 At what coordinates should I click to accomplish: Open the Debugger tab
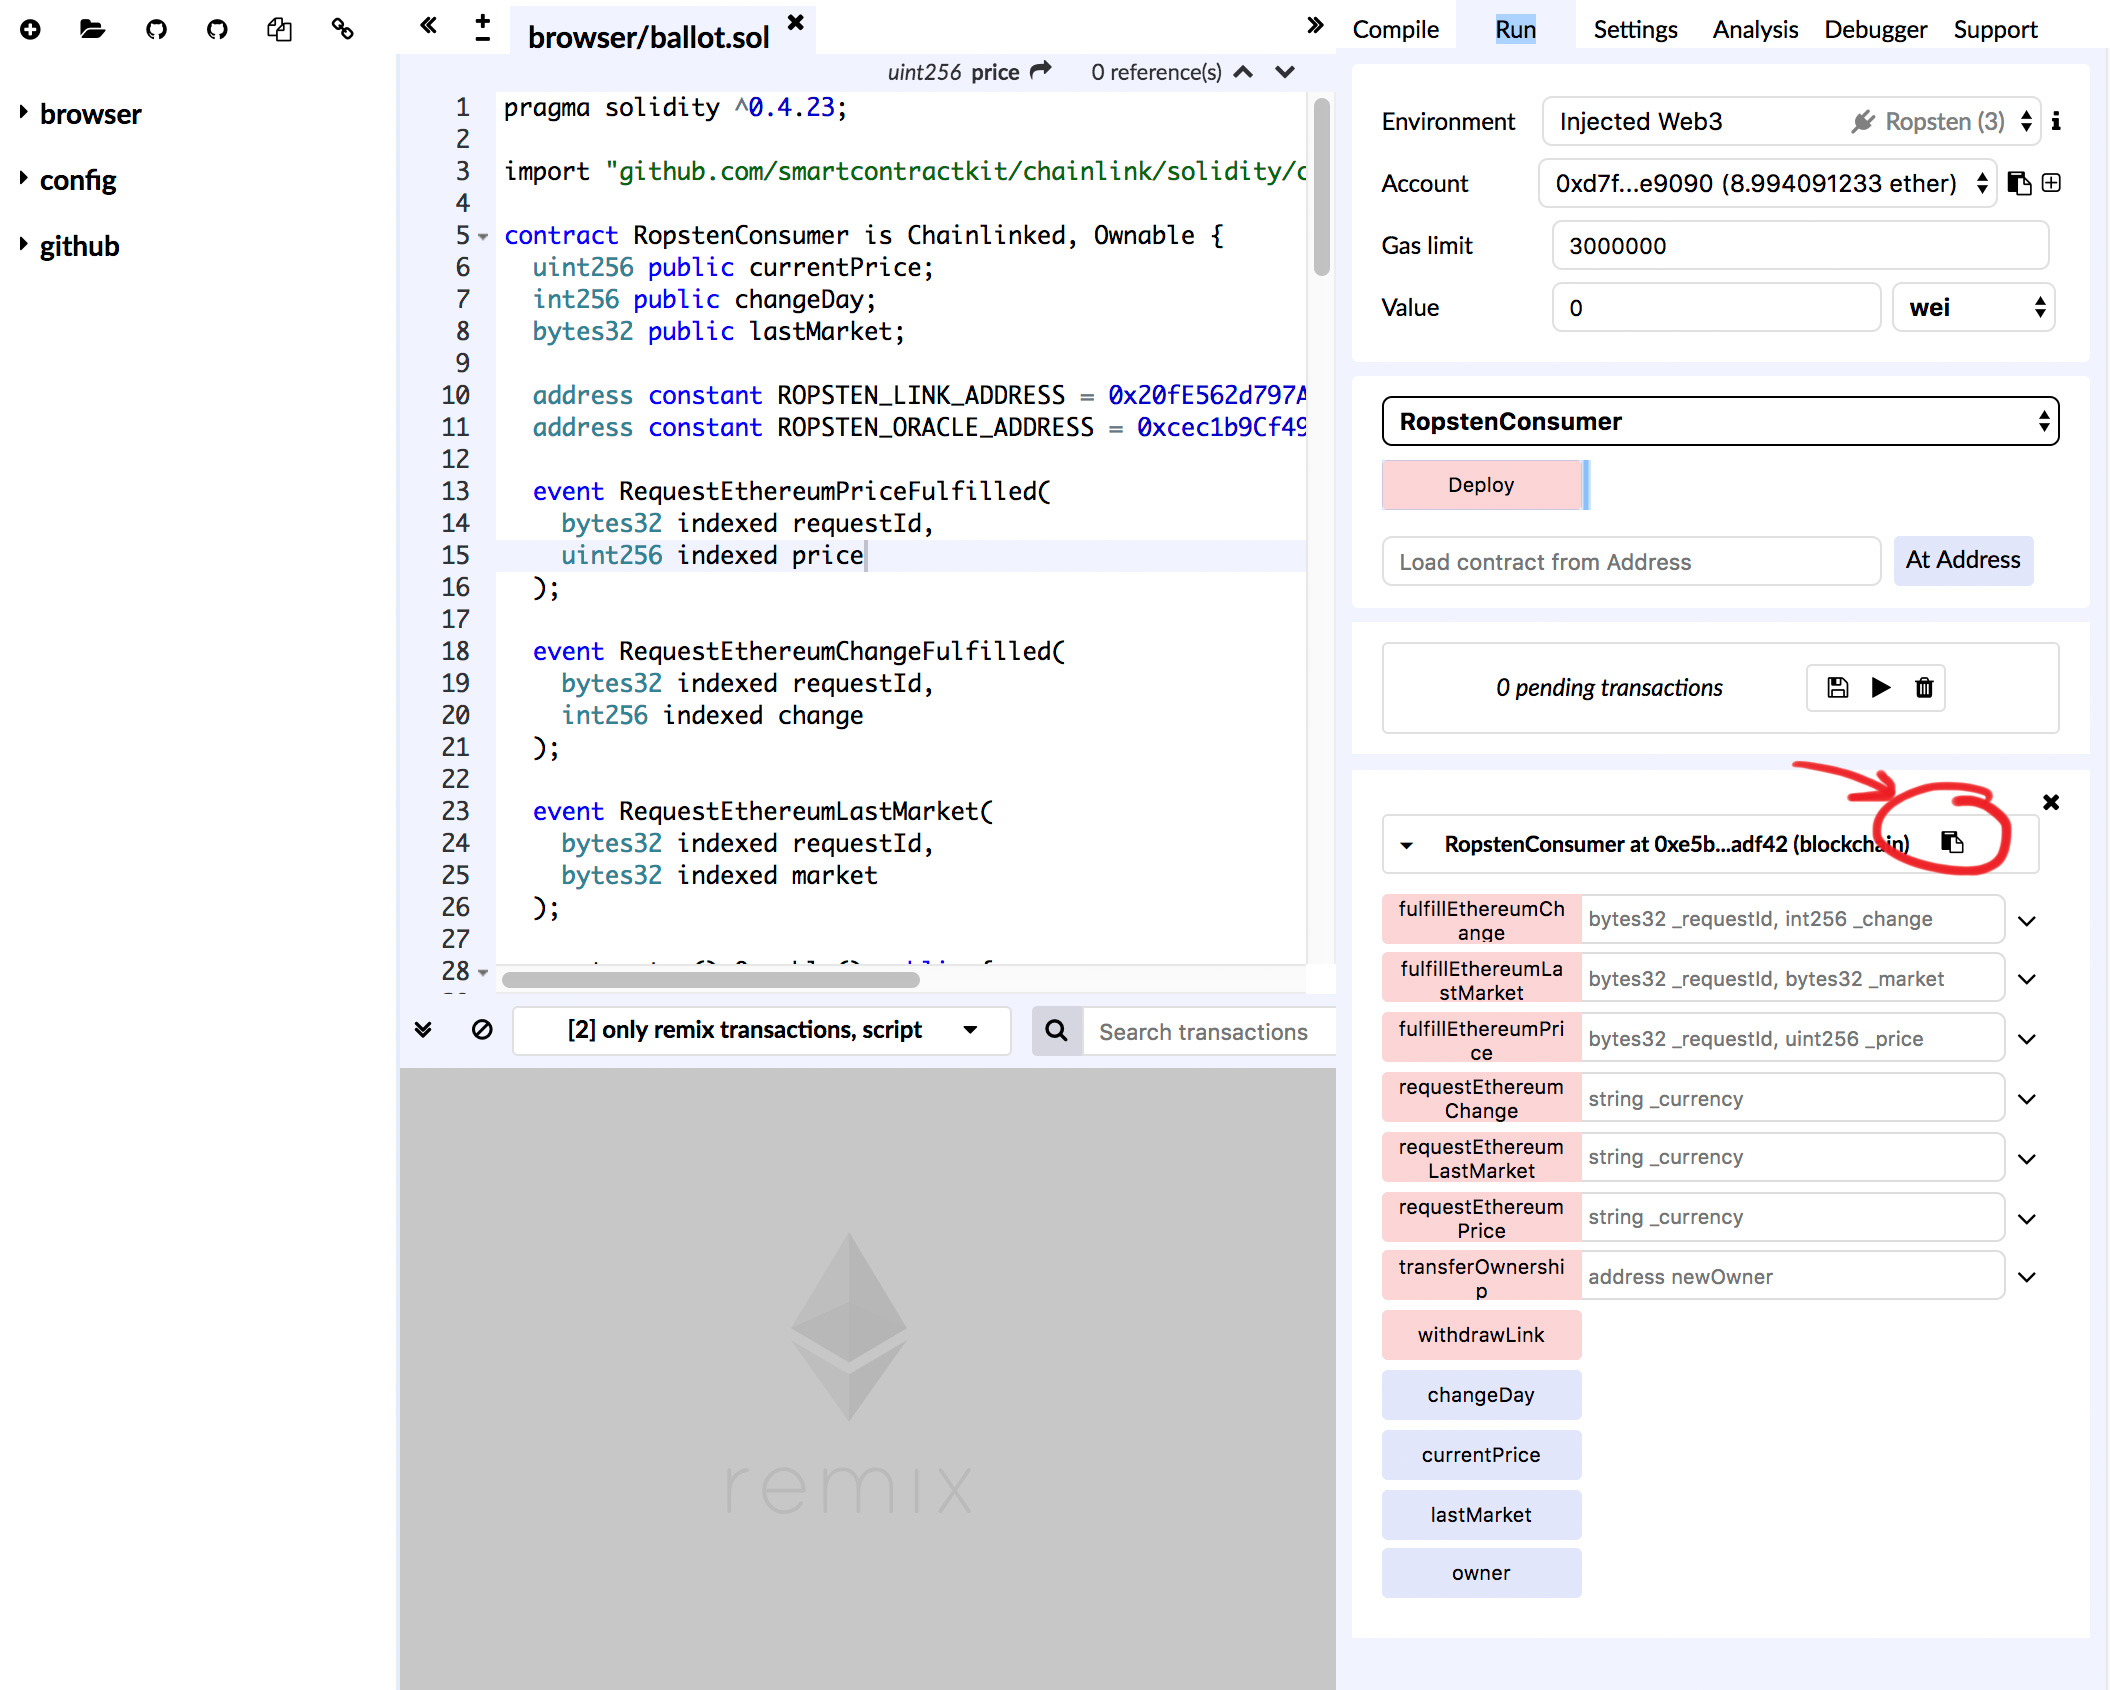1874,29
